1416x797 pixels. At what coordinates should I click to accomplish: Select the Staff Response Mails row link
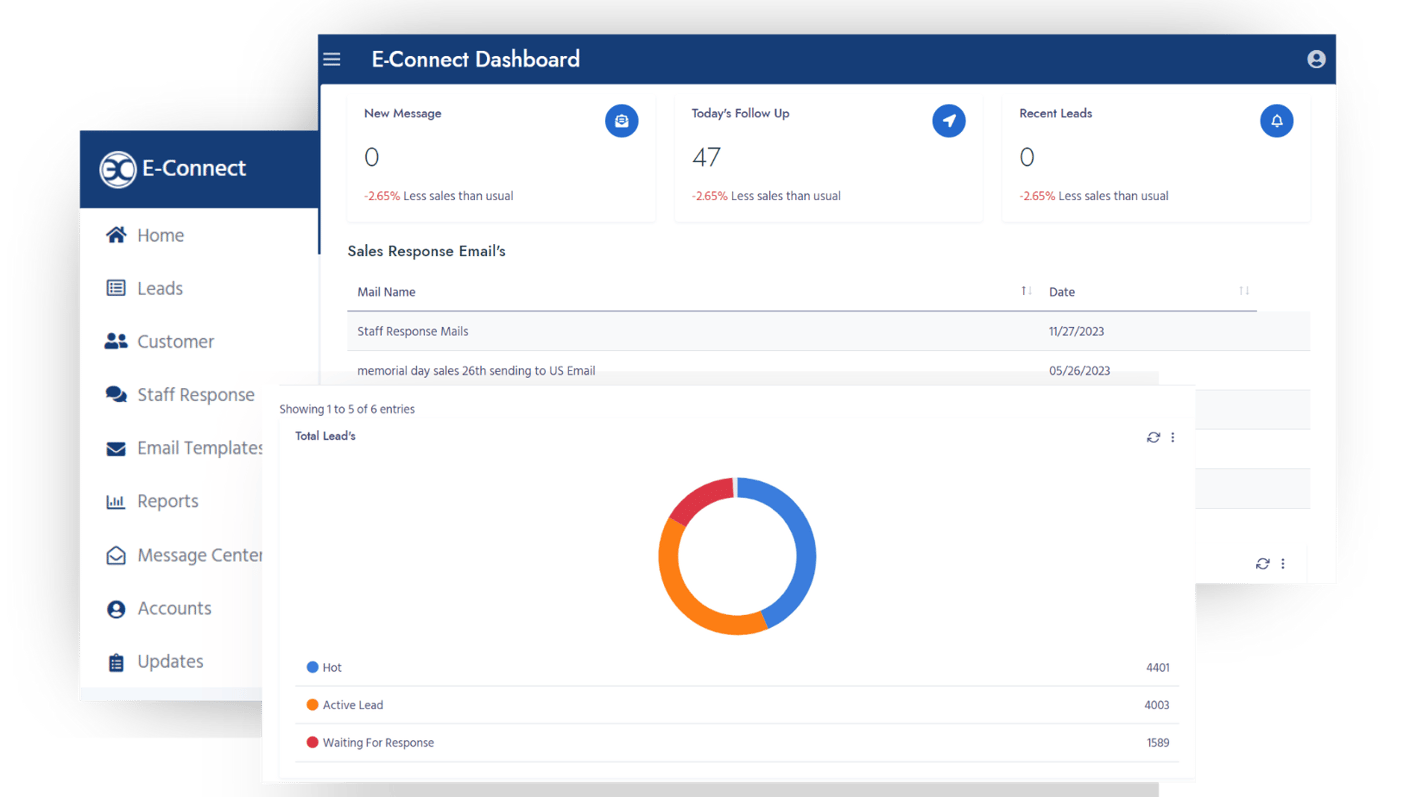click(x=412, y=330)
